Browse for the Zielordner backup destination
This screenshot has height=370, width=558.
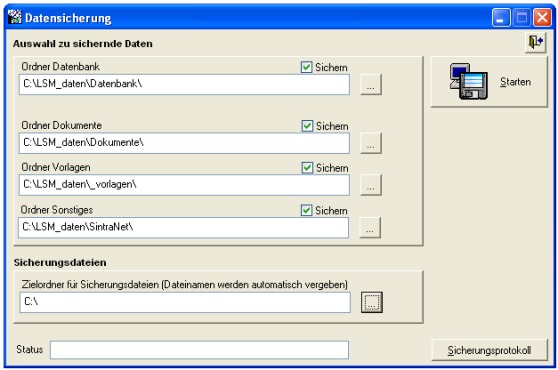[x=372, y=302]
